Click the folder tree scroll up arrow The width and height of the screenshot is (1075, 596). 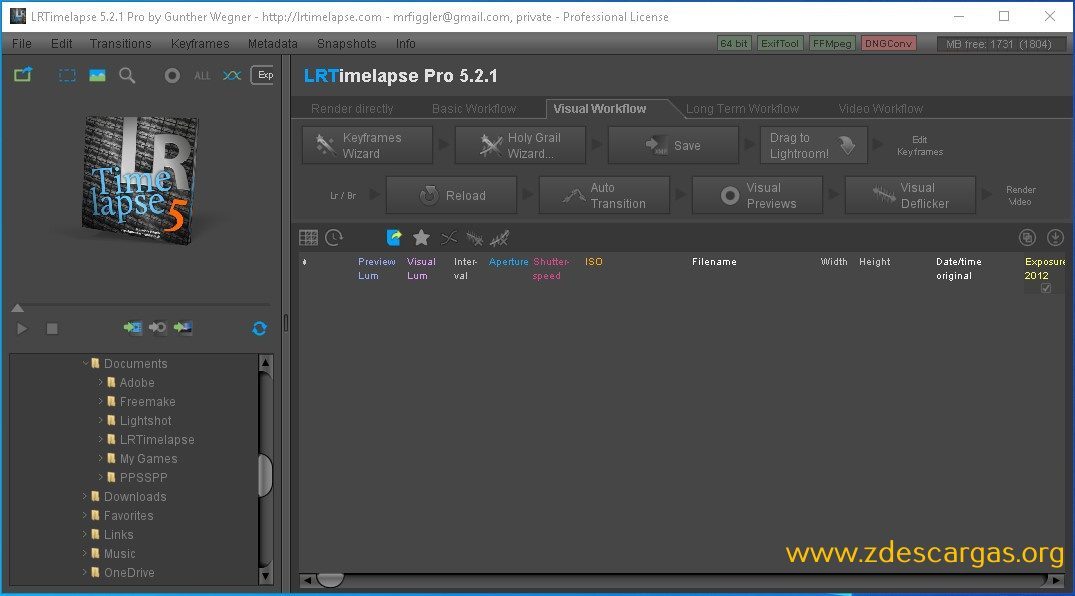click(265, 363)
